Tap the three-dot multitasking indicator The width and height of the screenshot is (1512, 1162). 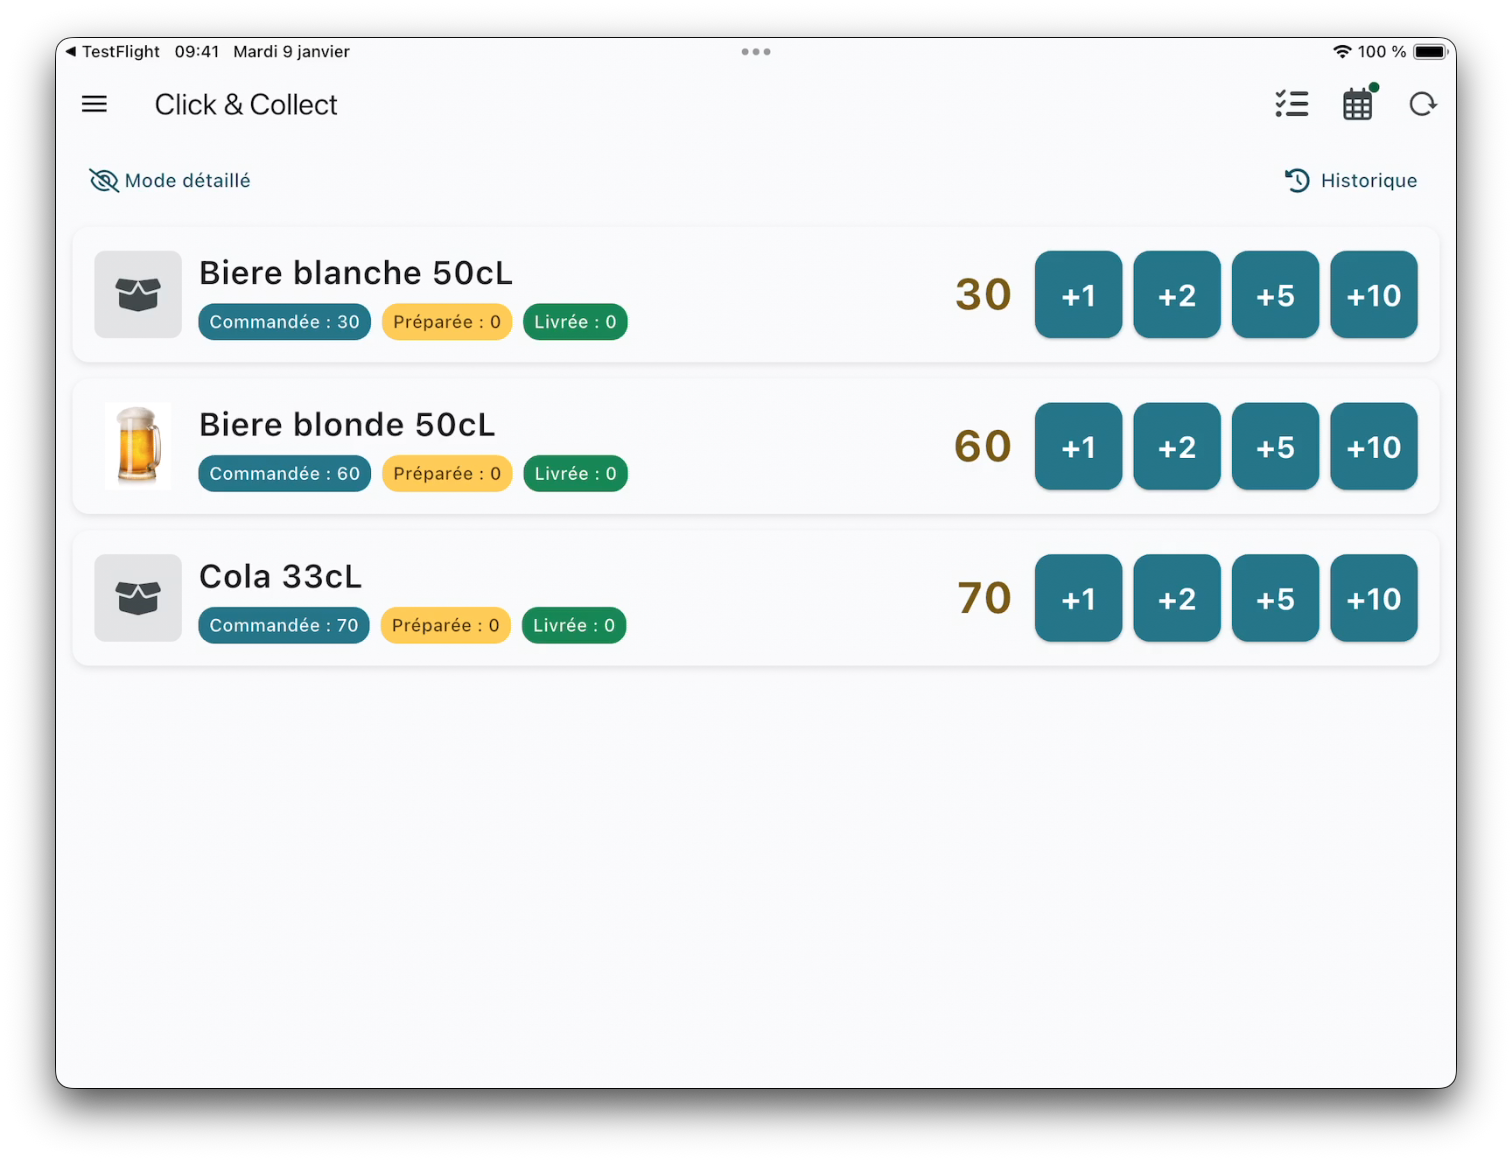(756, 52)
